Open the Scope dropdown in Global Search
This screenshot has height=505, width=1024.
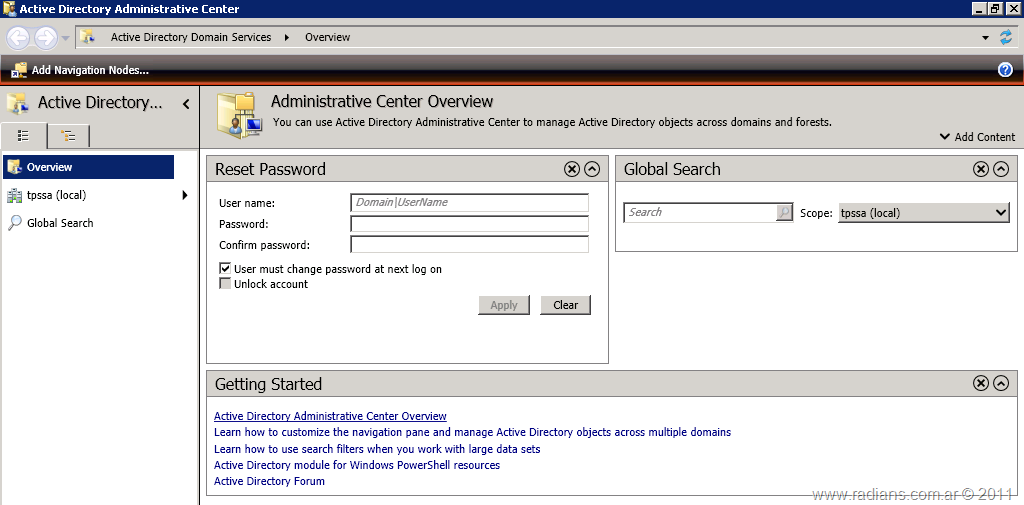tap(923, 213)
